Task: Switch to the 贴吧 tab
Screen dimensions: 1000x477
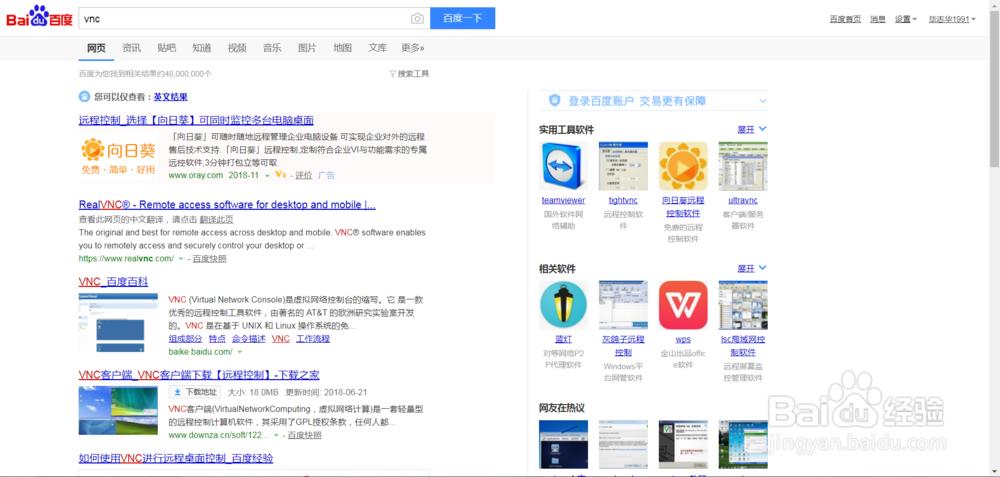Action: (x=166, y=48)
